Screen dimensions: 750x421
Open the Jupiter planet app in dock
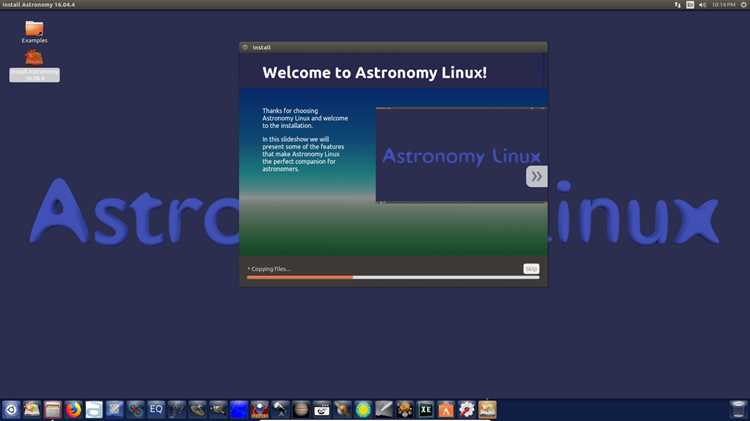click(301, 410)
